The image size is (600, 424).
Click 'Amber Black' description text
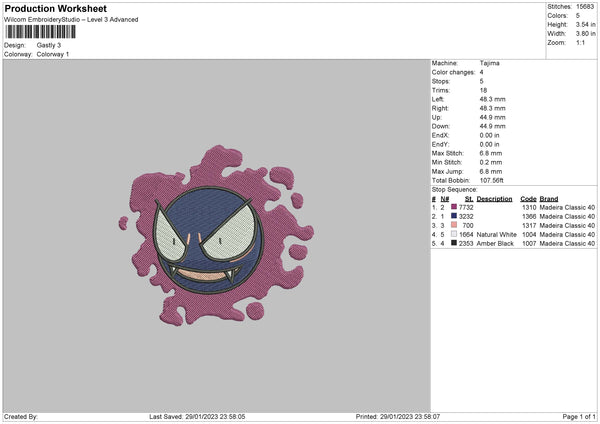[495, 243]
